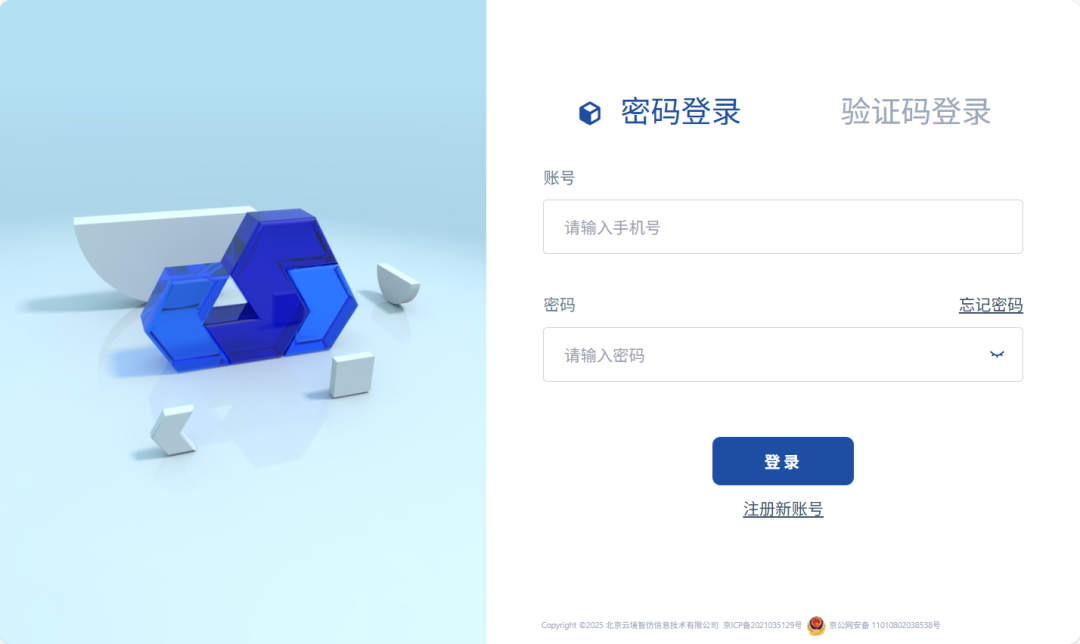Toggle password visibility eye icon
Viewport: 1080px width, 644px height.
click(997, 355)
